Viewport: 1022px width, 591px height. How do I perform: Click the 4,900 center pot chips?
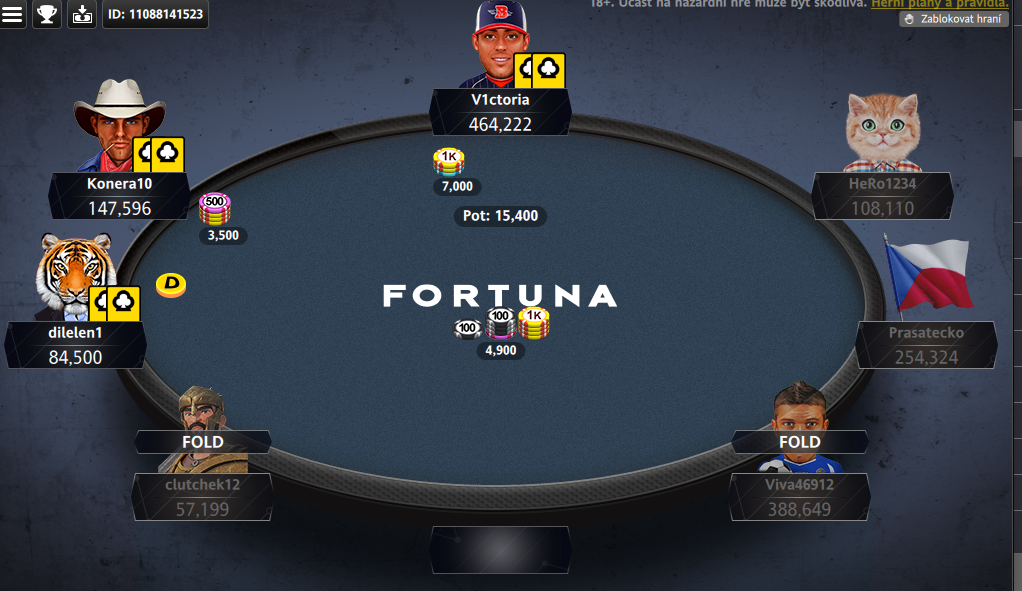point(501,324)
